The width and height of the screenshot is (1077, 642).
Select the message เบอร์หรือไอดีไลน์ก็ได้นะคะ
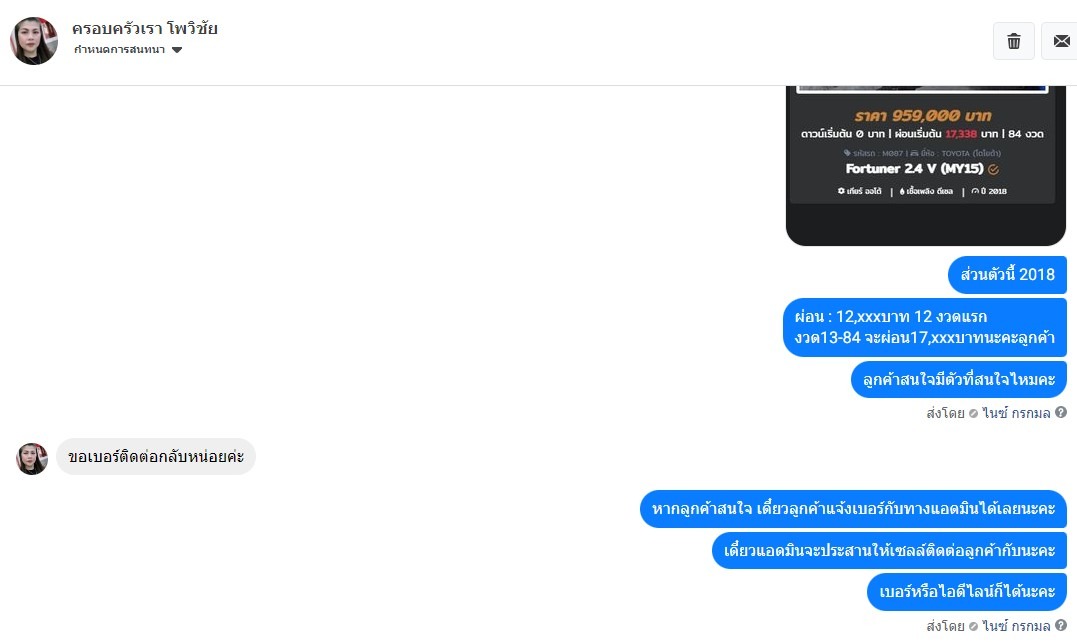point(967,591)
